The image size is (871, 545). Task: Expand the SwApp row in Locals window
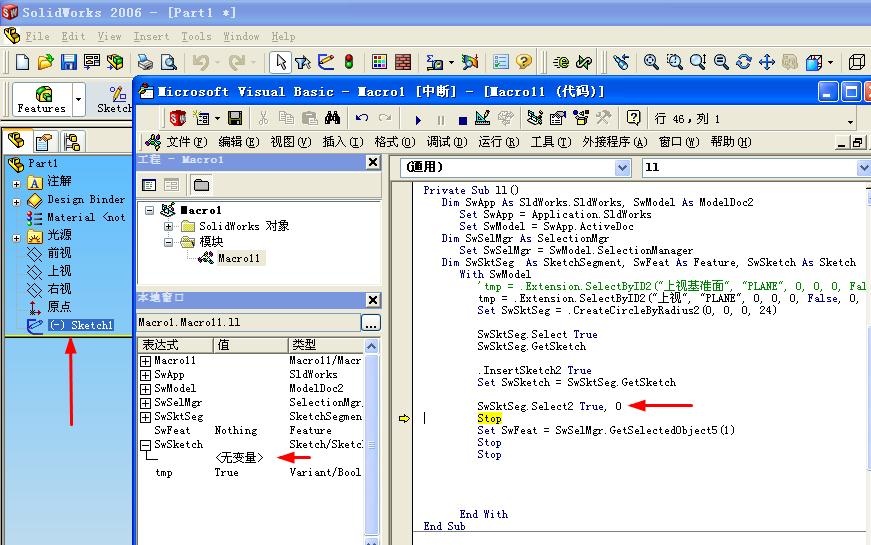tap(146, 375)
